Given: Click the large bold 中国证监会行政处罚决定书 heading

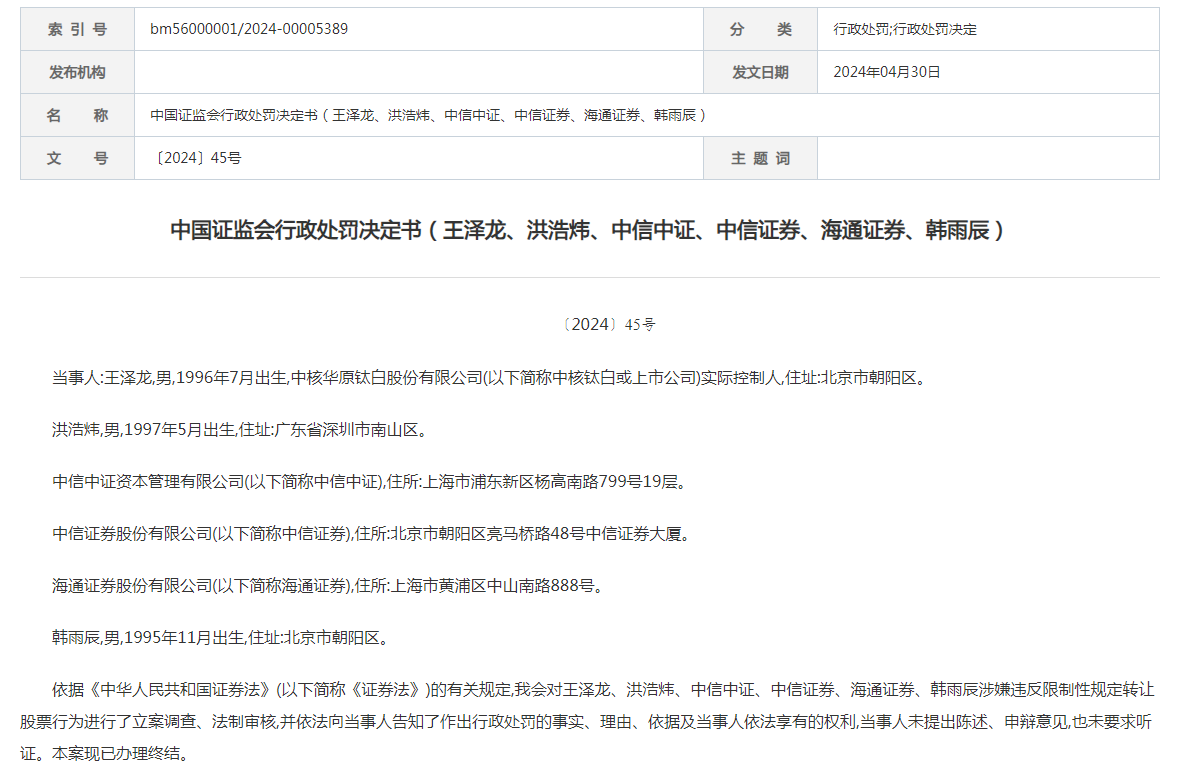Looking at the screenshot, I should (x=587, y=230).
